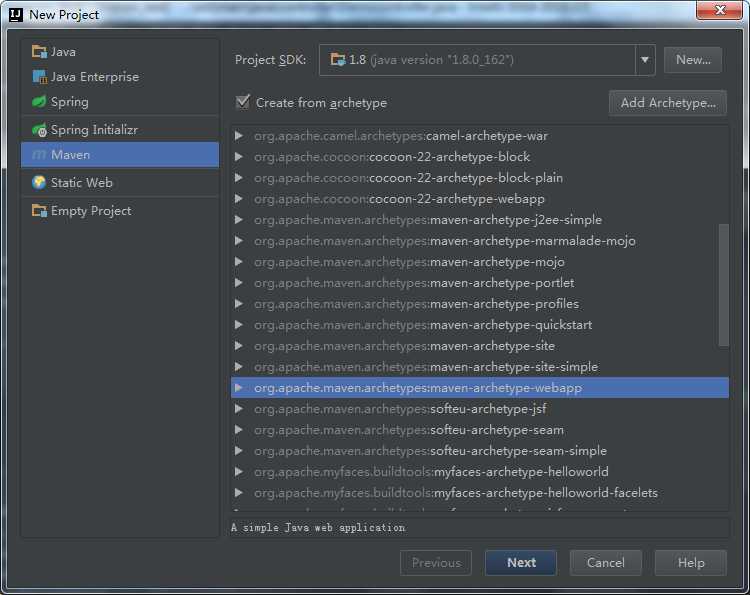Click 'A simple Java web application' description
Image resolution: width=750 pixels, height=595 pixels.
pos(318,528)
